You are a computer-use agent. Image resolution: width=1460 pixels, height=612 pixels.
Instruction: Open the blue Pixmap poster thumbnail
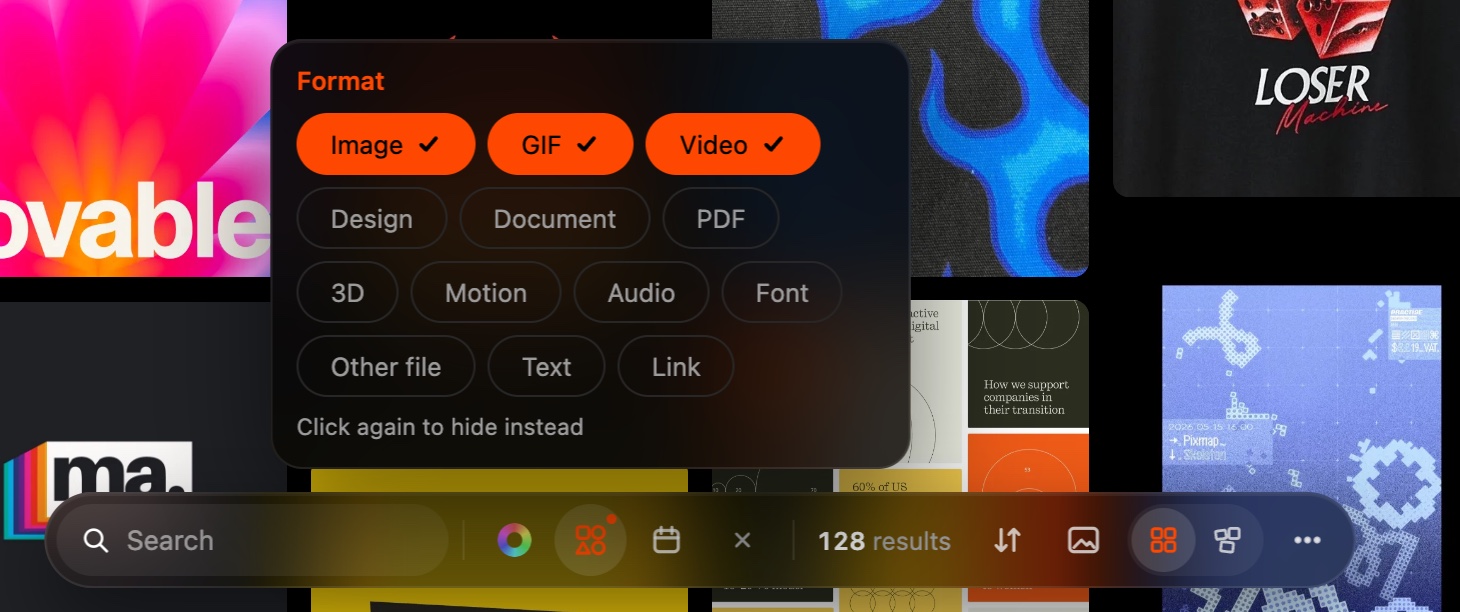point(1301,390)
